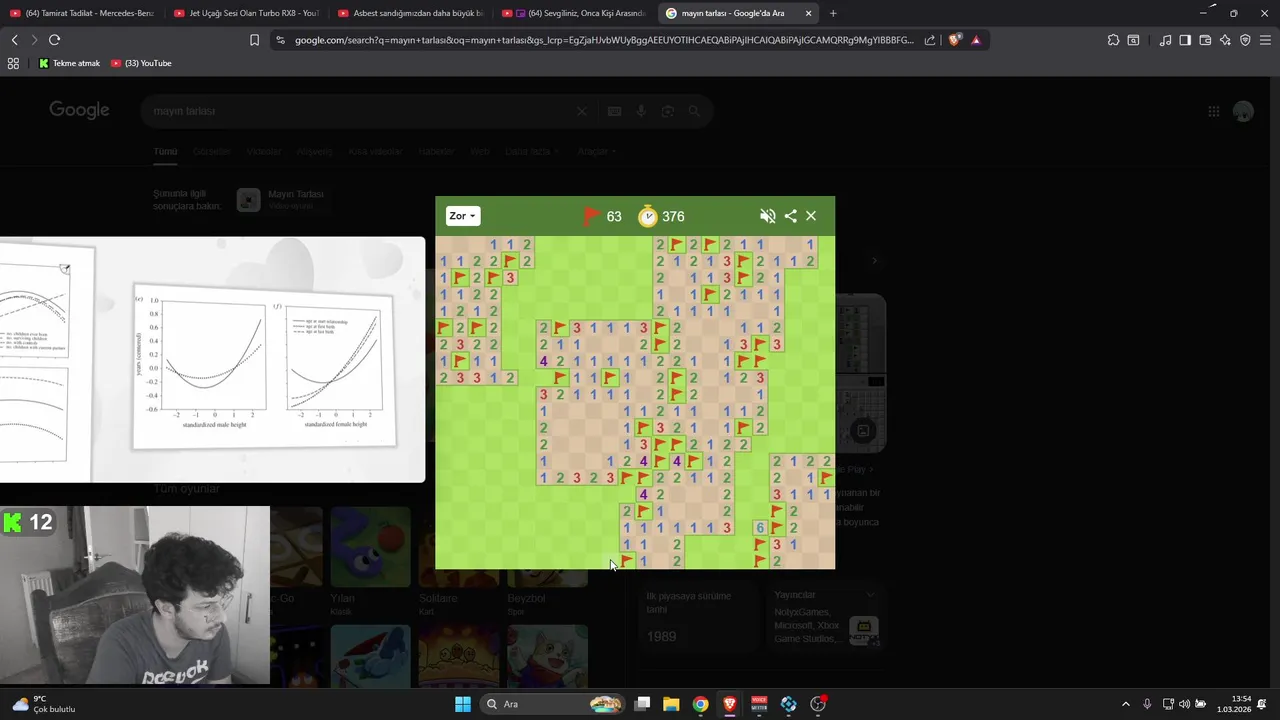Click the revealed cell showing number 6
The width and height of the screenshot is (1280, 720).
(x=760, y=528)
